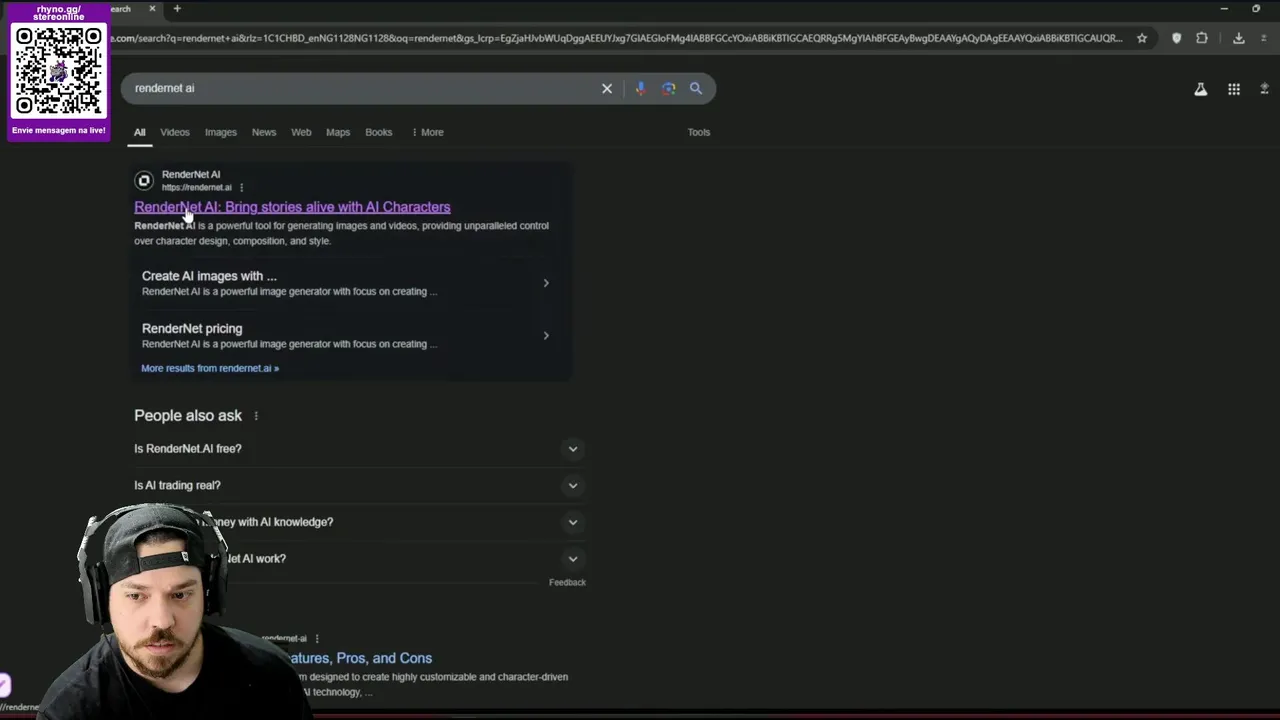1280x720 pixels.
Task: Open the 'RenderNet pricing' sitelink
Action: coord(192,328)
